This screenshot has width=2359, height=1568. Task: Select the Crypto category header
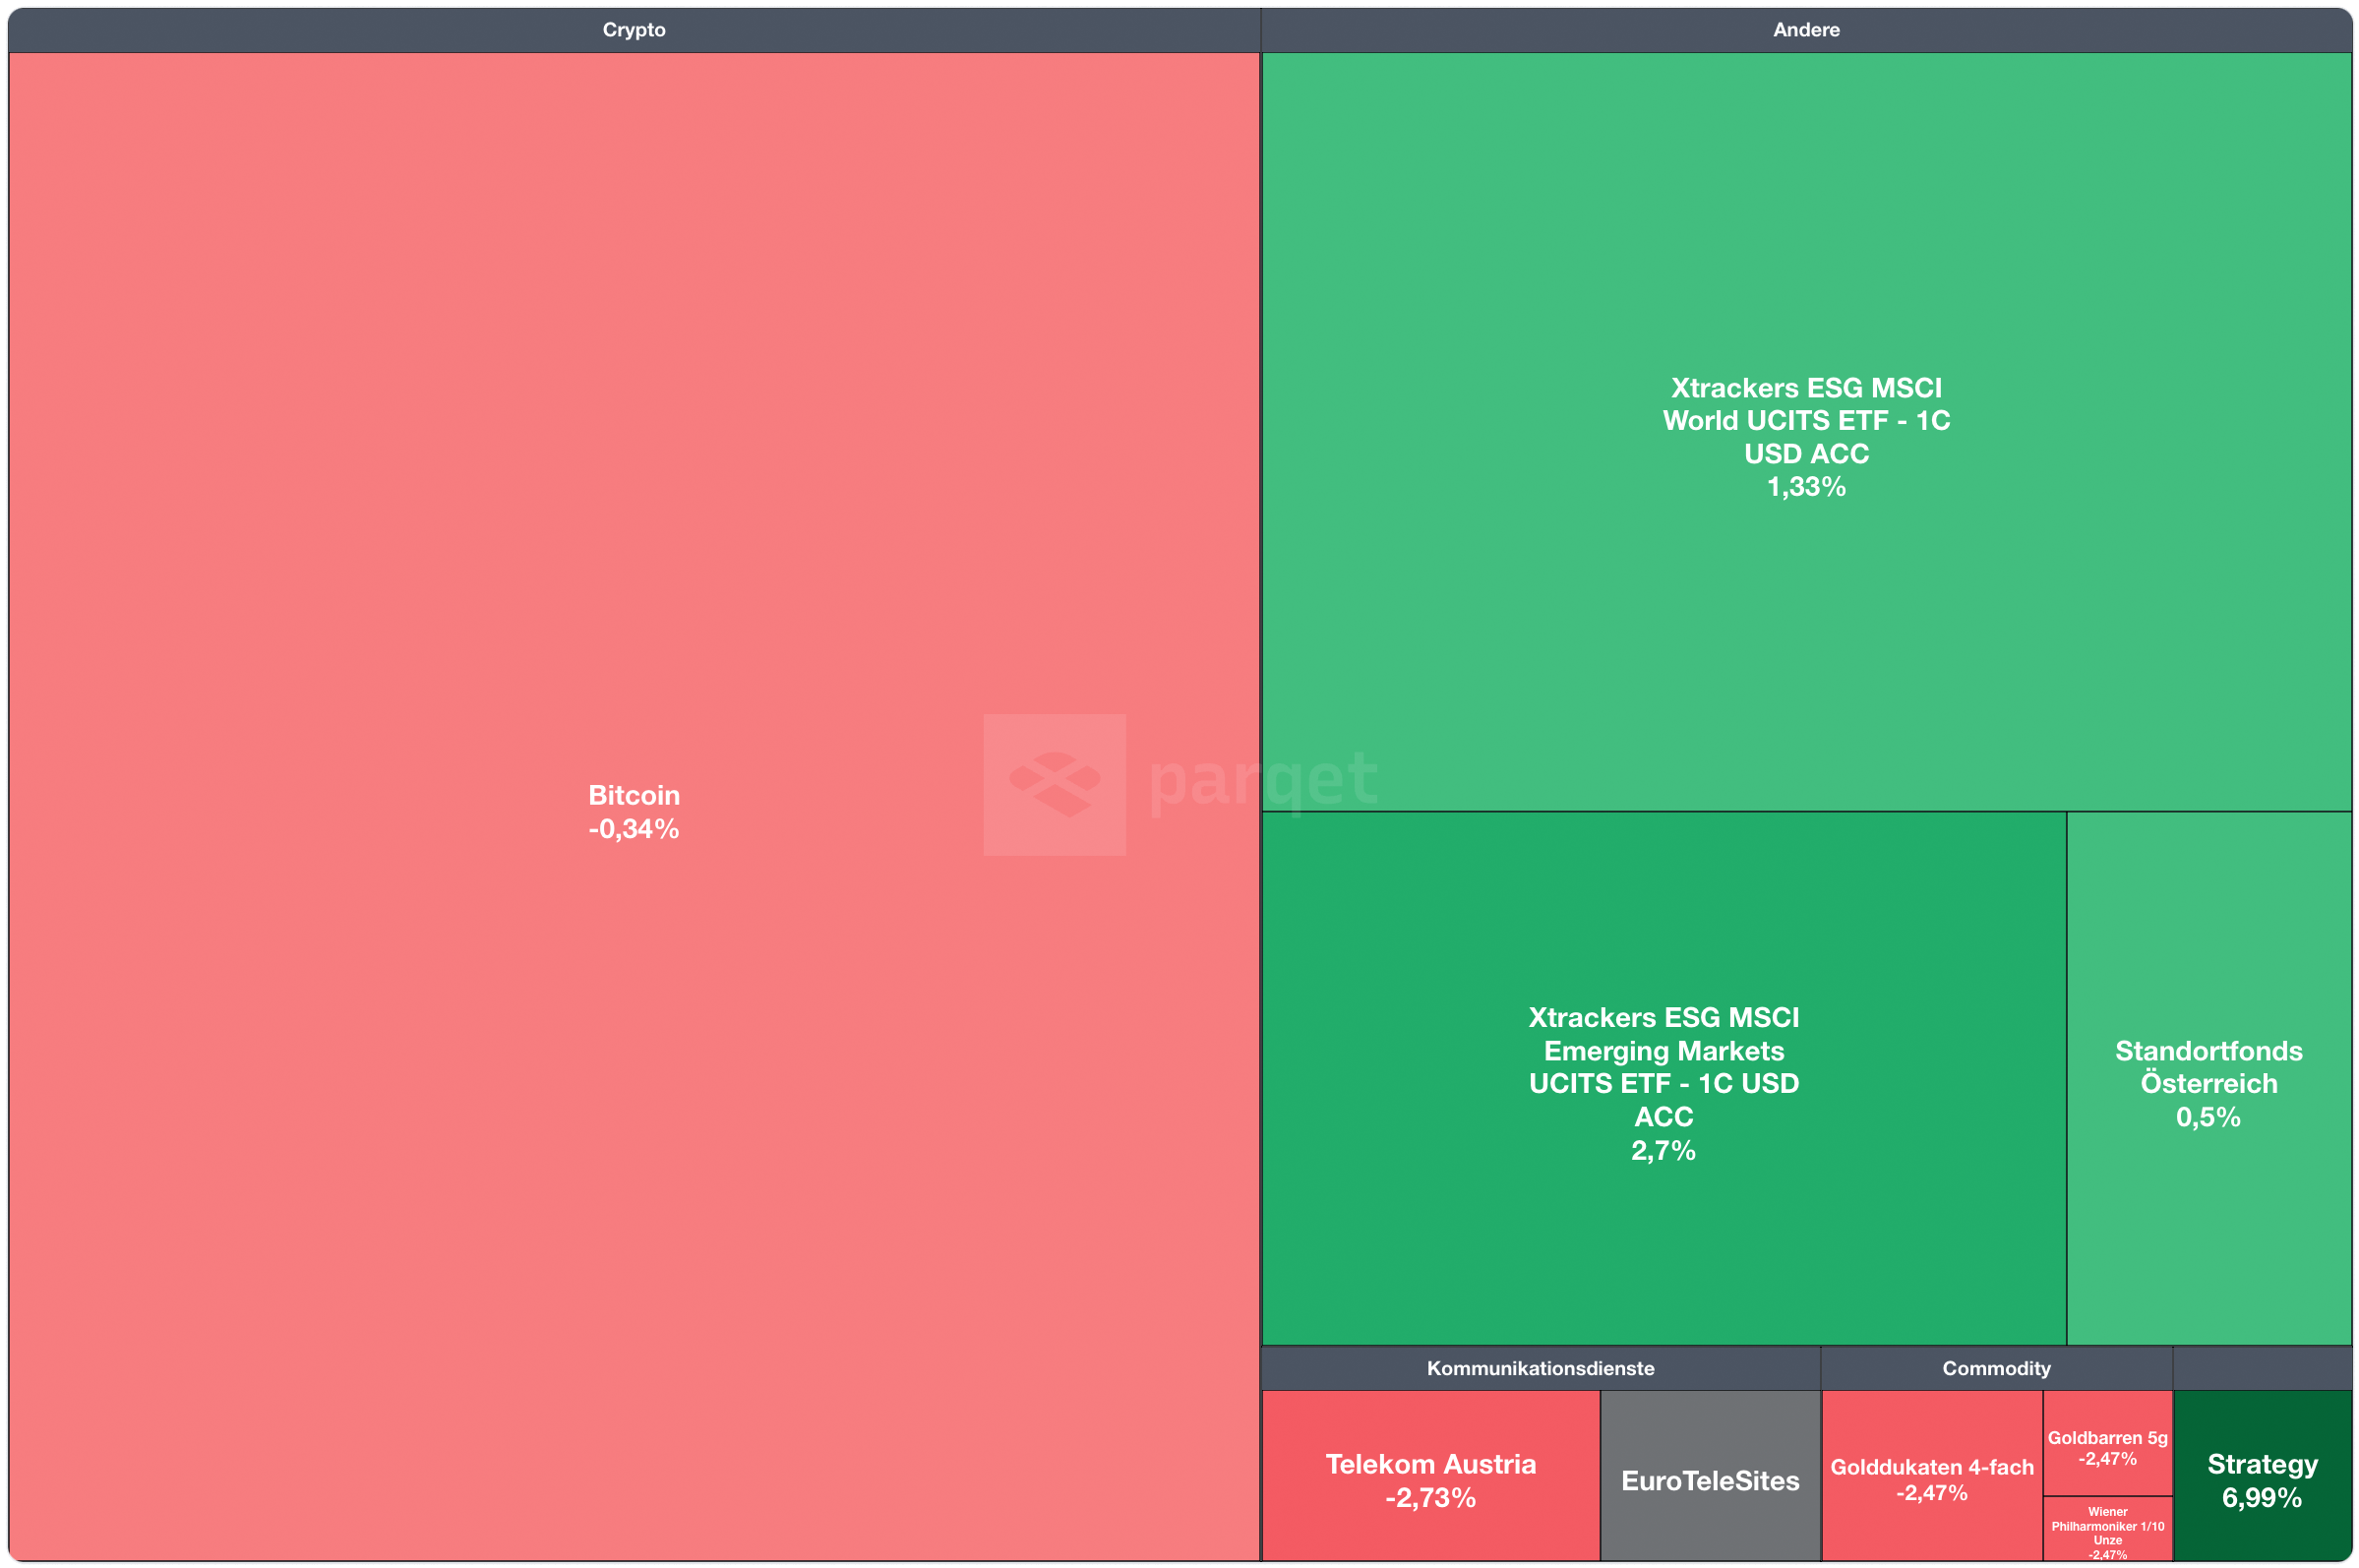pos(633,30)
